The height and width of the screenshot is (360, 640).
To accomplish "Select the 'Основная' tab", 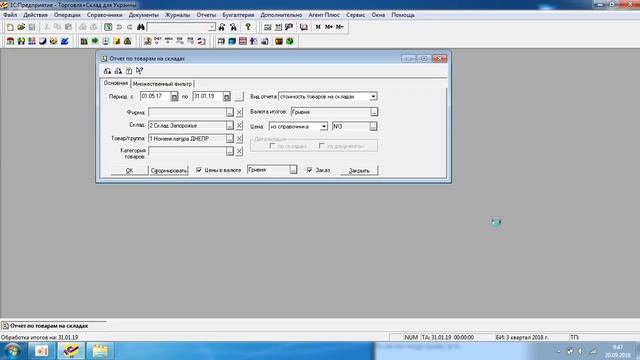I will click(116, 83).
